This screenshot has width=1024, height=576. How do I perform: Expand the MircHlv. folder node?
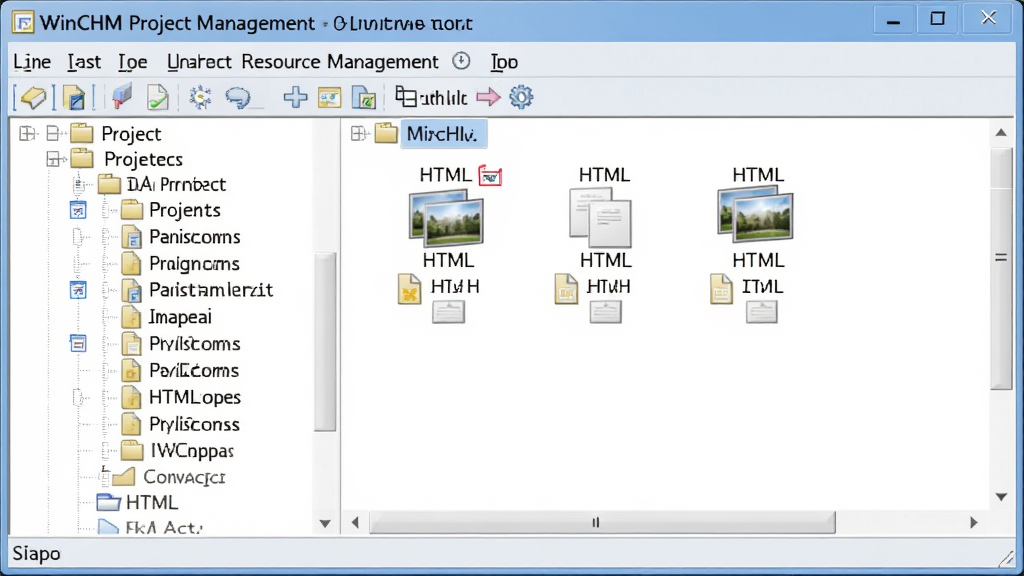358,134
